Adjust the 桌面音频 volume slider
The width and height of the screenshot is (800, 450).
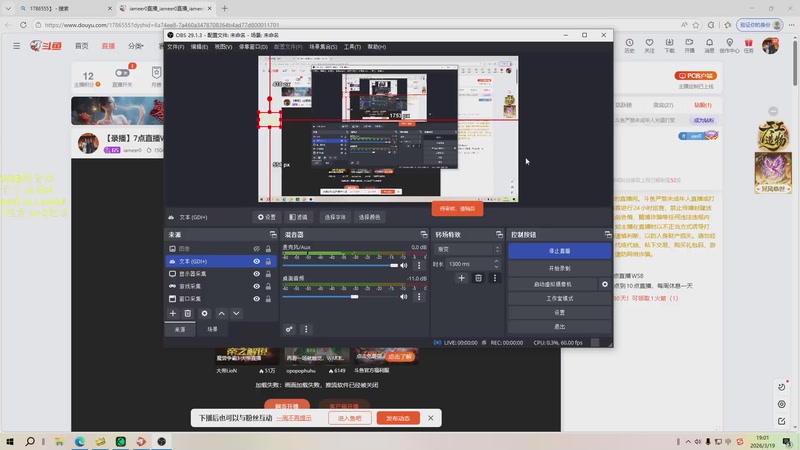340,296
